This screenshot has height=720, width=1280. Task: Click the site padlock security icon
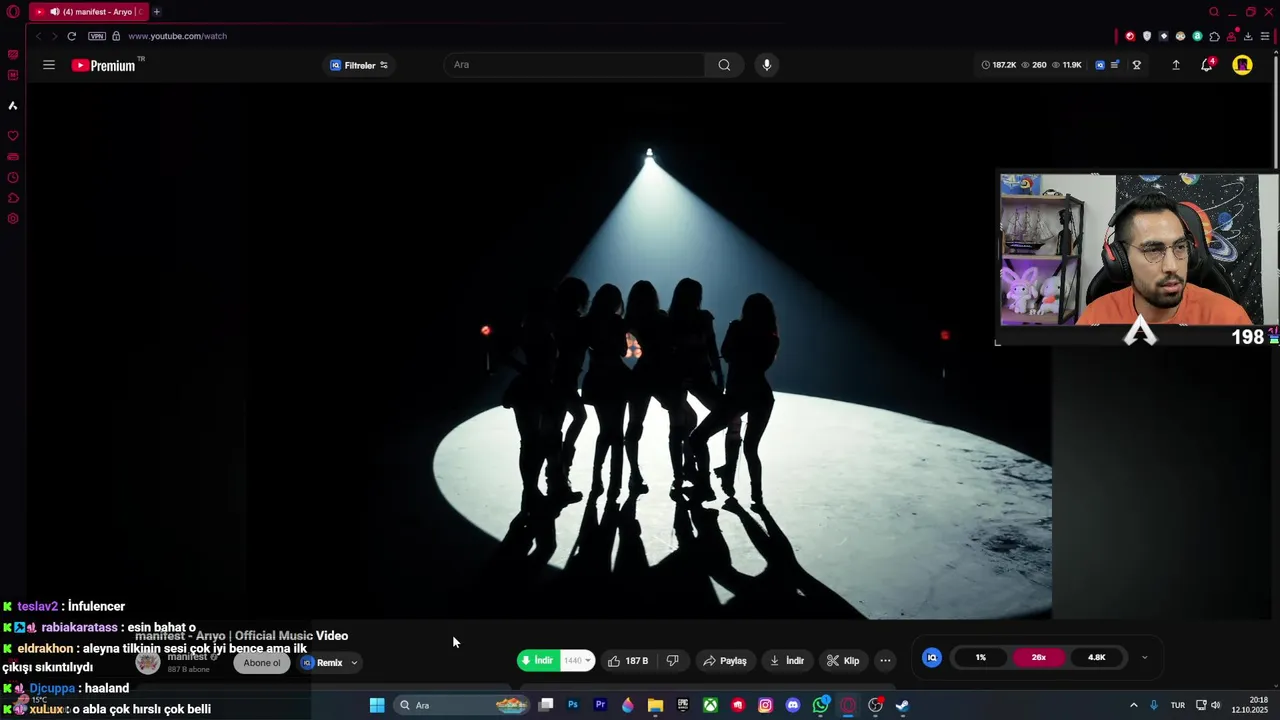tap(116, 36)
